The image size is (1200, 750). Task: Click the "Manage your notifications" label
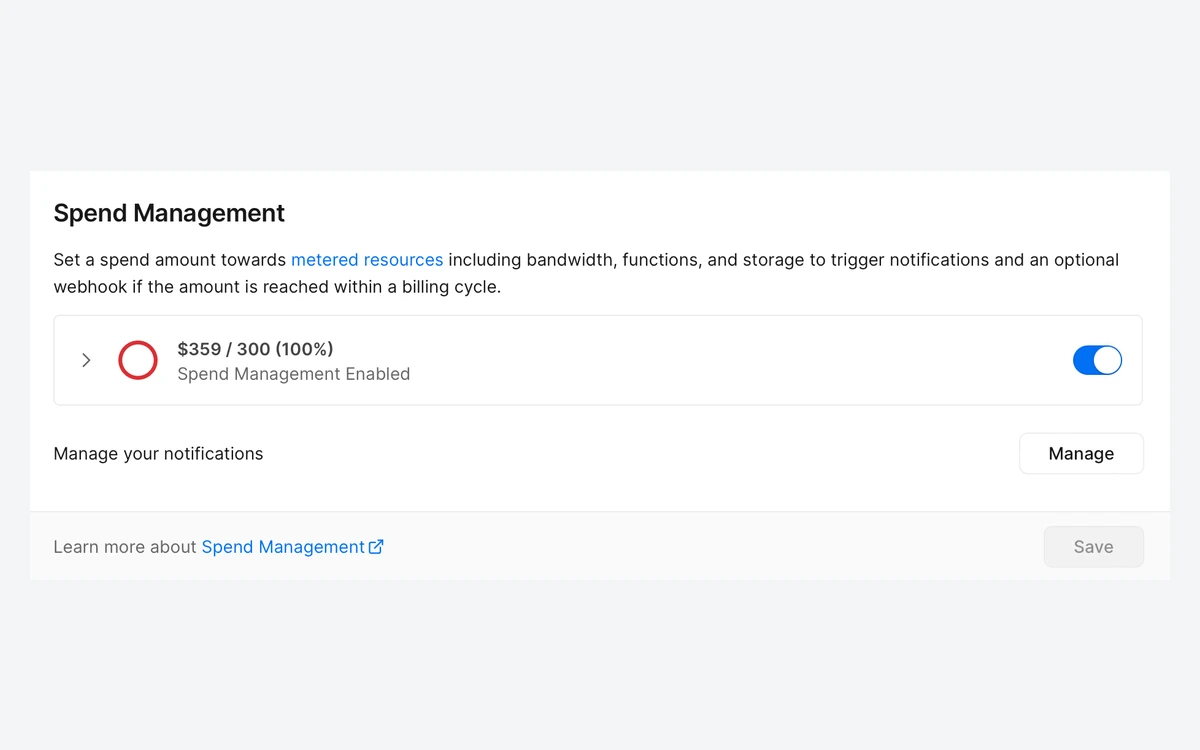[158, 454]
